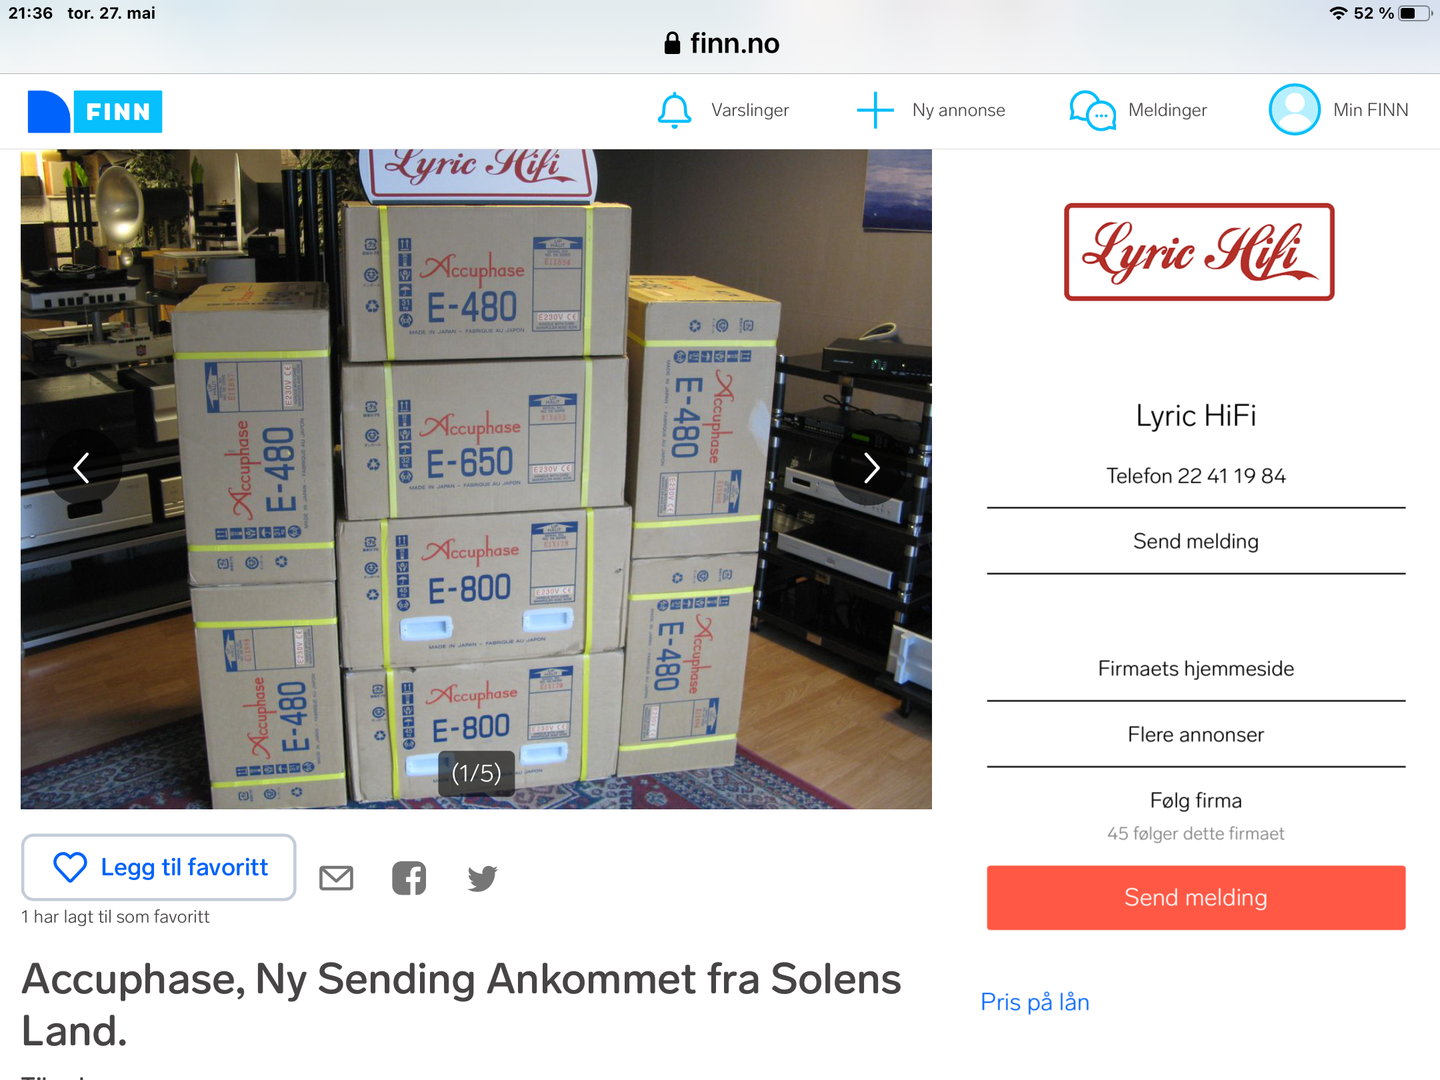The width and height of the screenshot is (1440, 1080).
Task: Share the ad on Facebook
Action: click(x=409, y=878)
